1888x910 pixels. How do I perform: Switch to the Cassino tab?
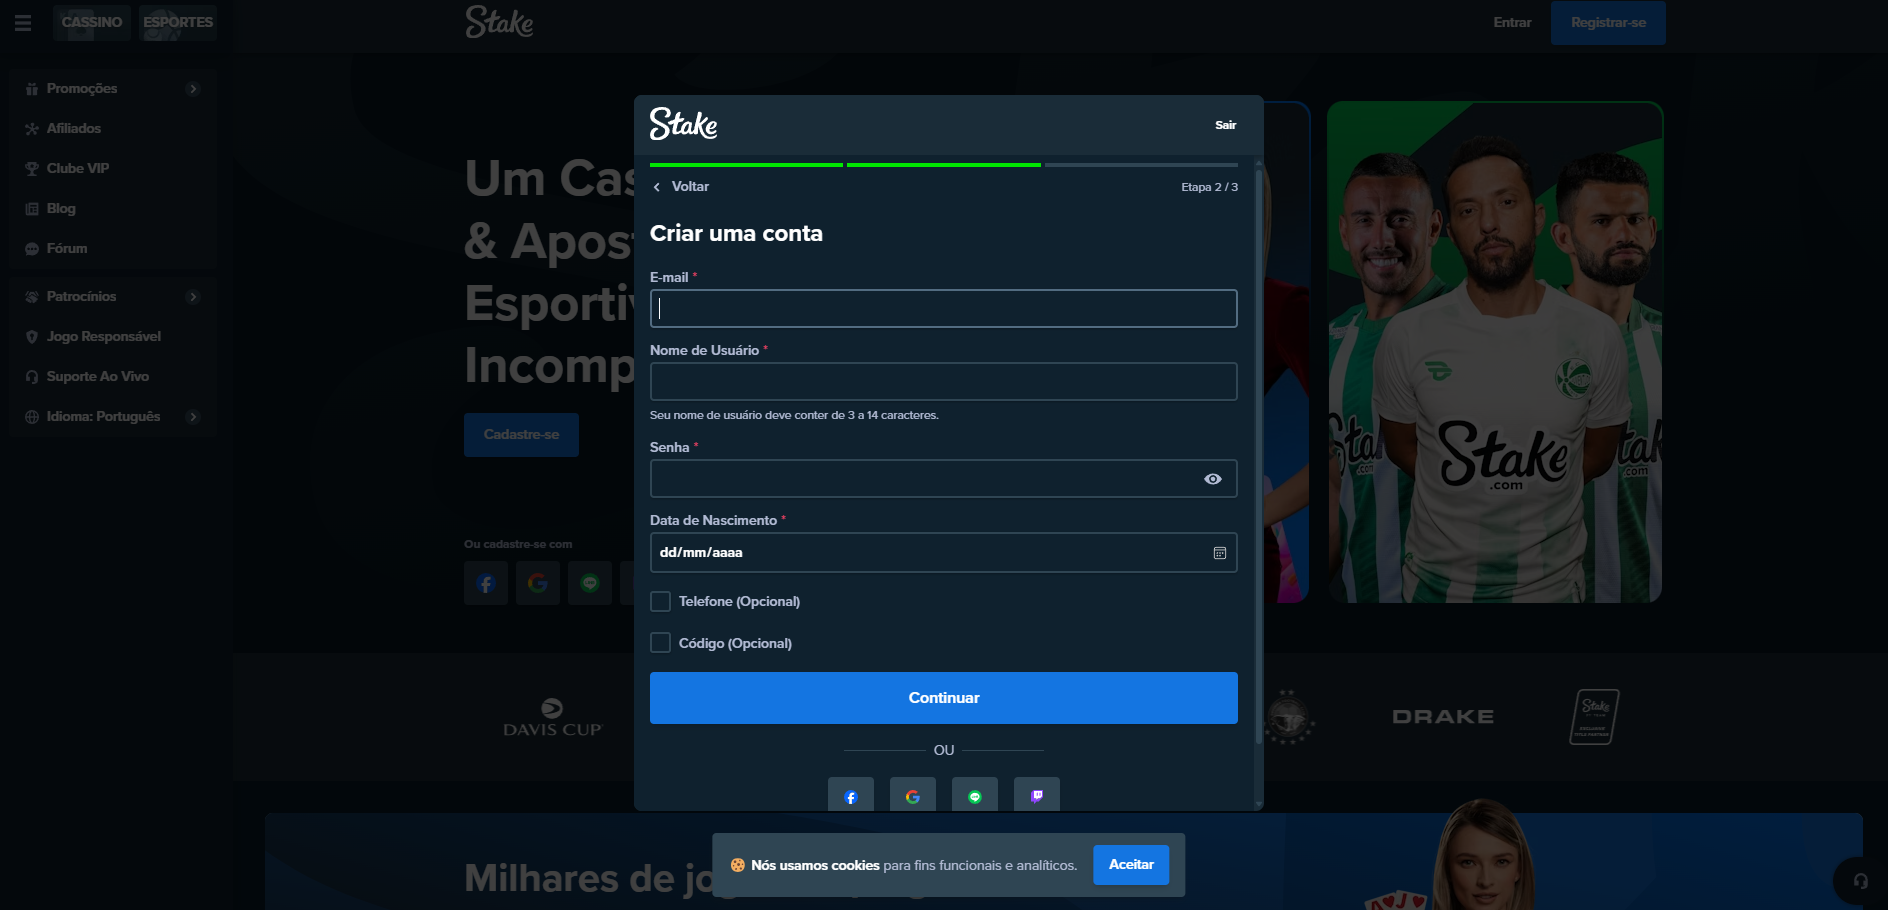(92, 22)
